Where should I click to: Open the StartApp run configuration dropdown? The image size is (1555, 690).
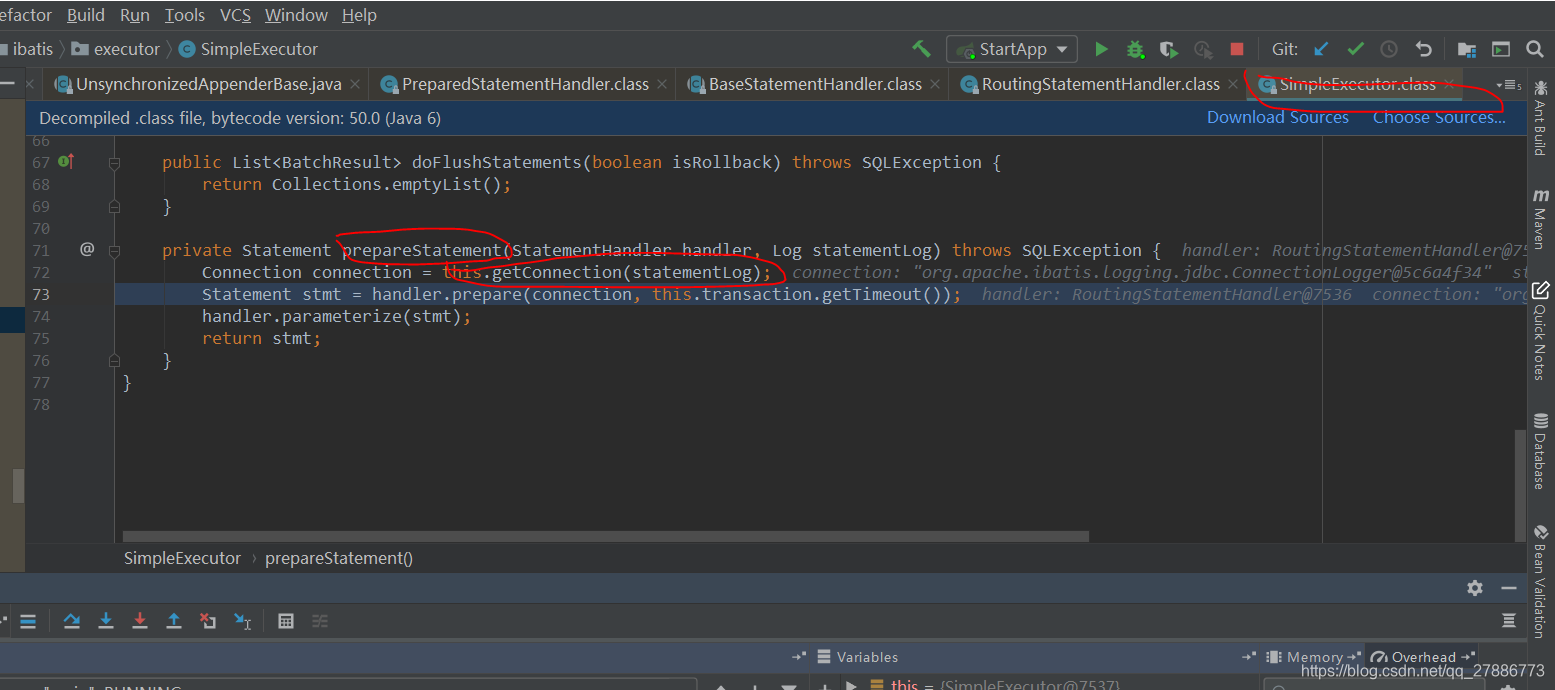(1011, 48)
